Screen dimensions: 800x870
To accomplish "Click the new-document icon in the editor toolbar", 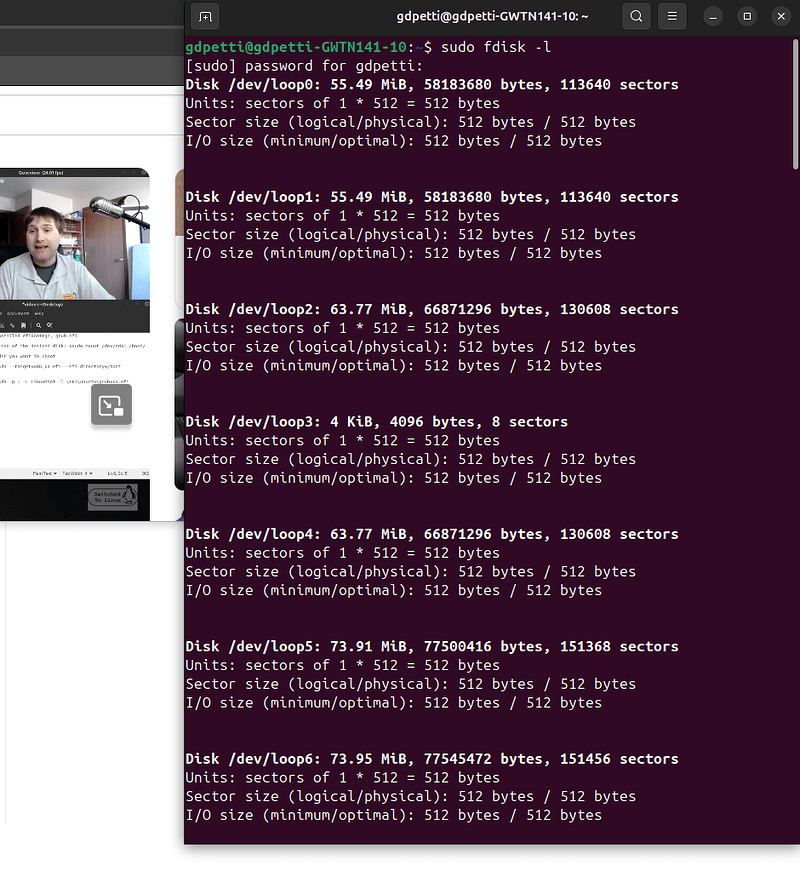I will point(2,324).
